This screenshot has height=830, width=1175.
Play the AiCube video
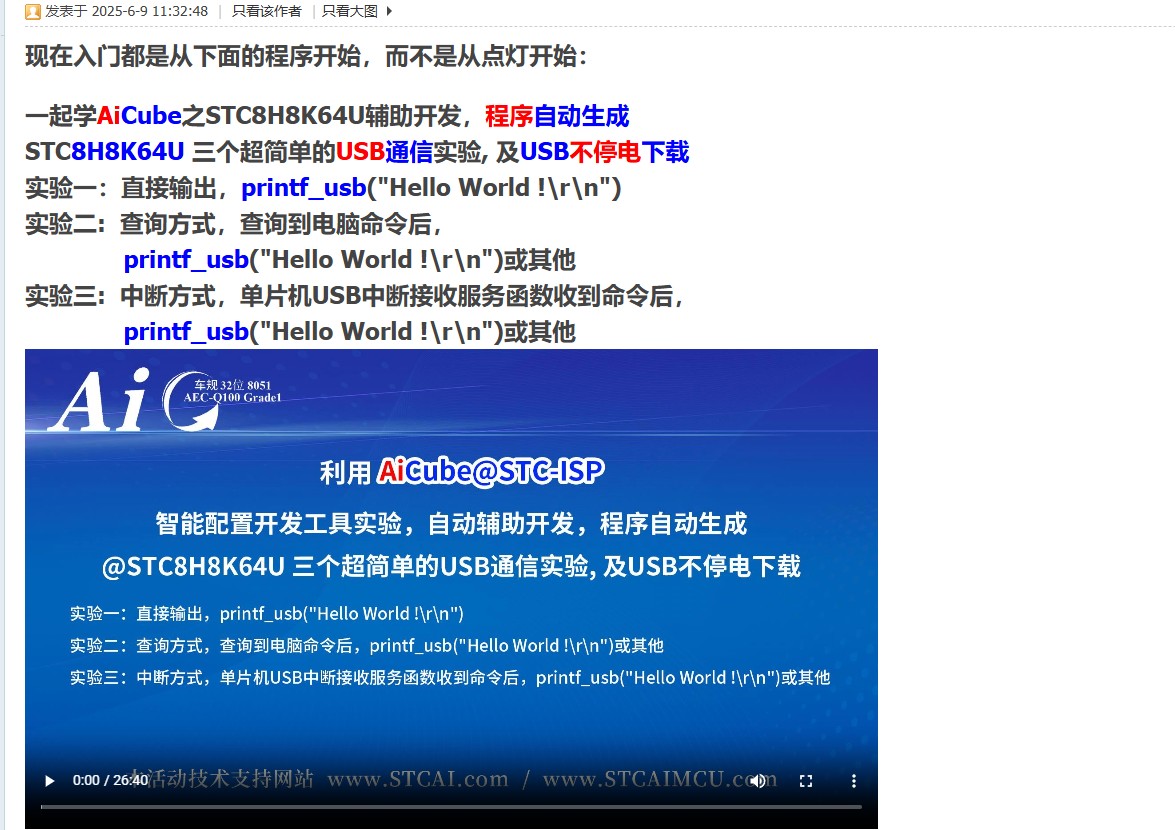coord(49,781)
